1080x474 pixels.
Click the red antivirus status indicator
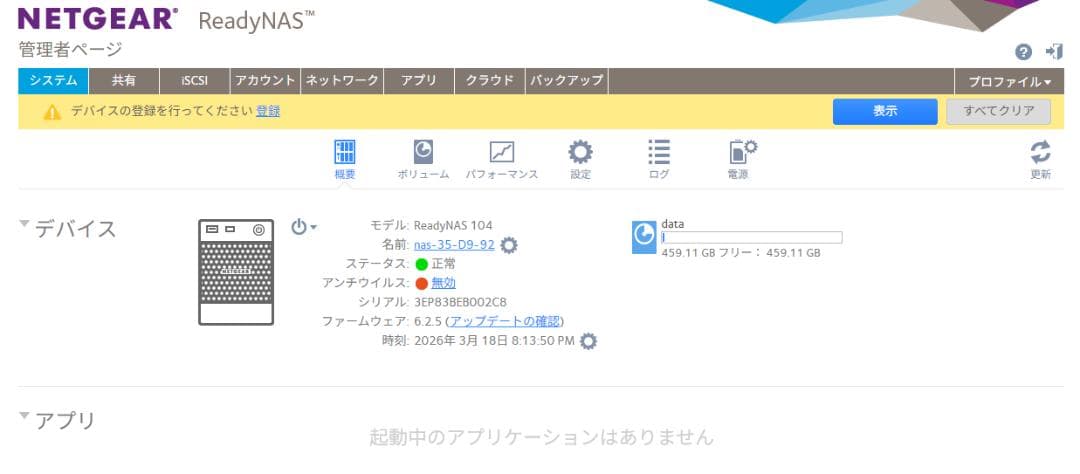(x=422, y=283)
